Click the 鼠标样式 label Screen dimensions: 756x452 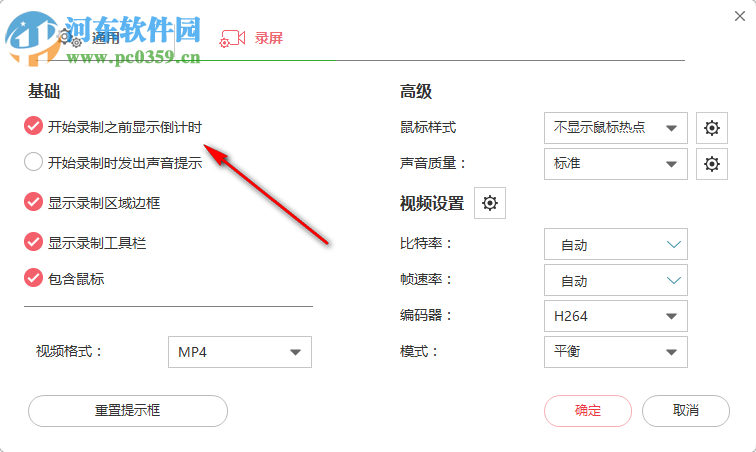(x=428, y=127)
